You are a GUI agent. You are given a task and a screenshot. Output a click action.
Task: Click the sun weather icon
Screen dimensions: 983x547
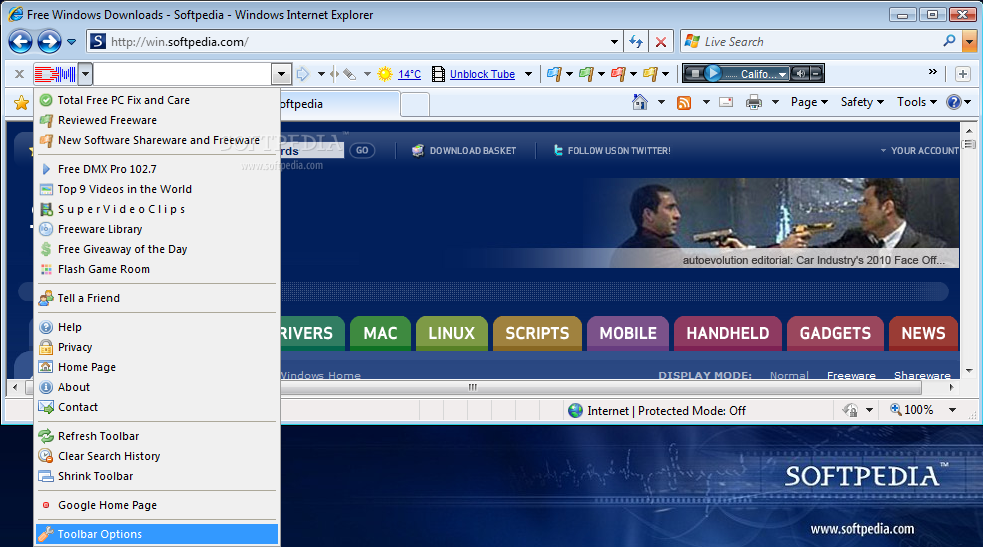click(x=385, y=74)
